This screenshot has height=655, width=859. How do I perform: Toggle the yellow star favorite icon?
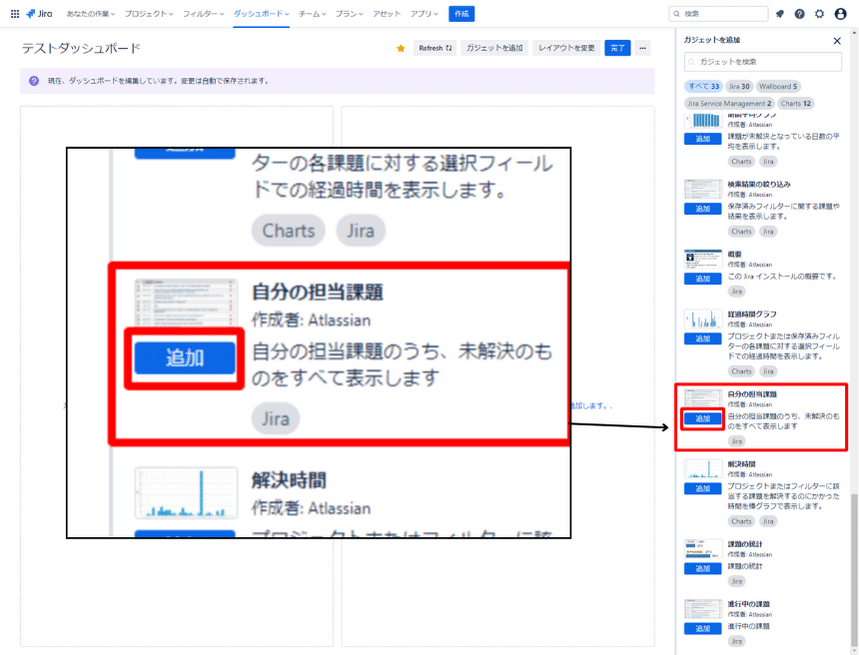(x=400, y=48)
